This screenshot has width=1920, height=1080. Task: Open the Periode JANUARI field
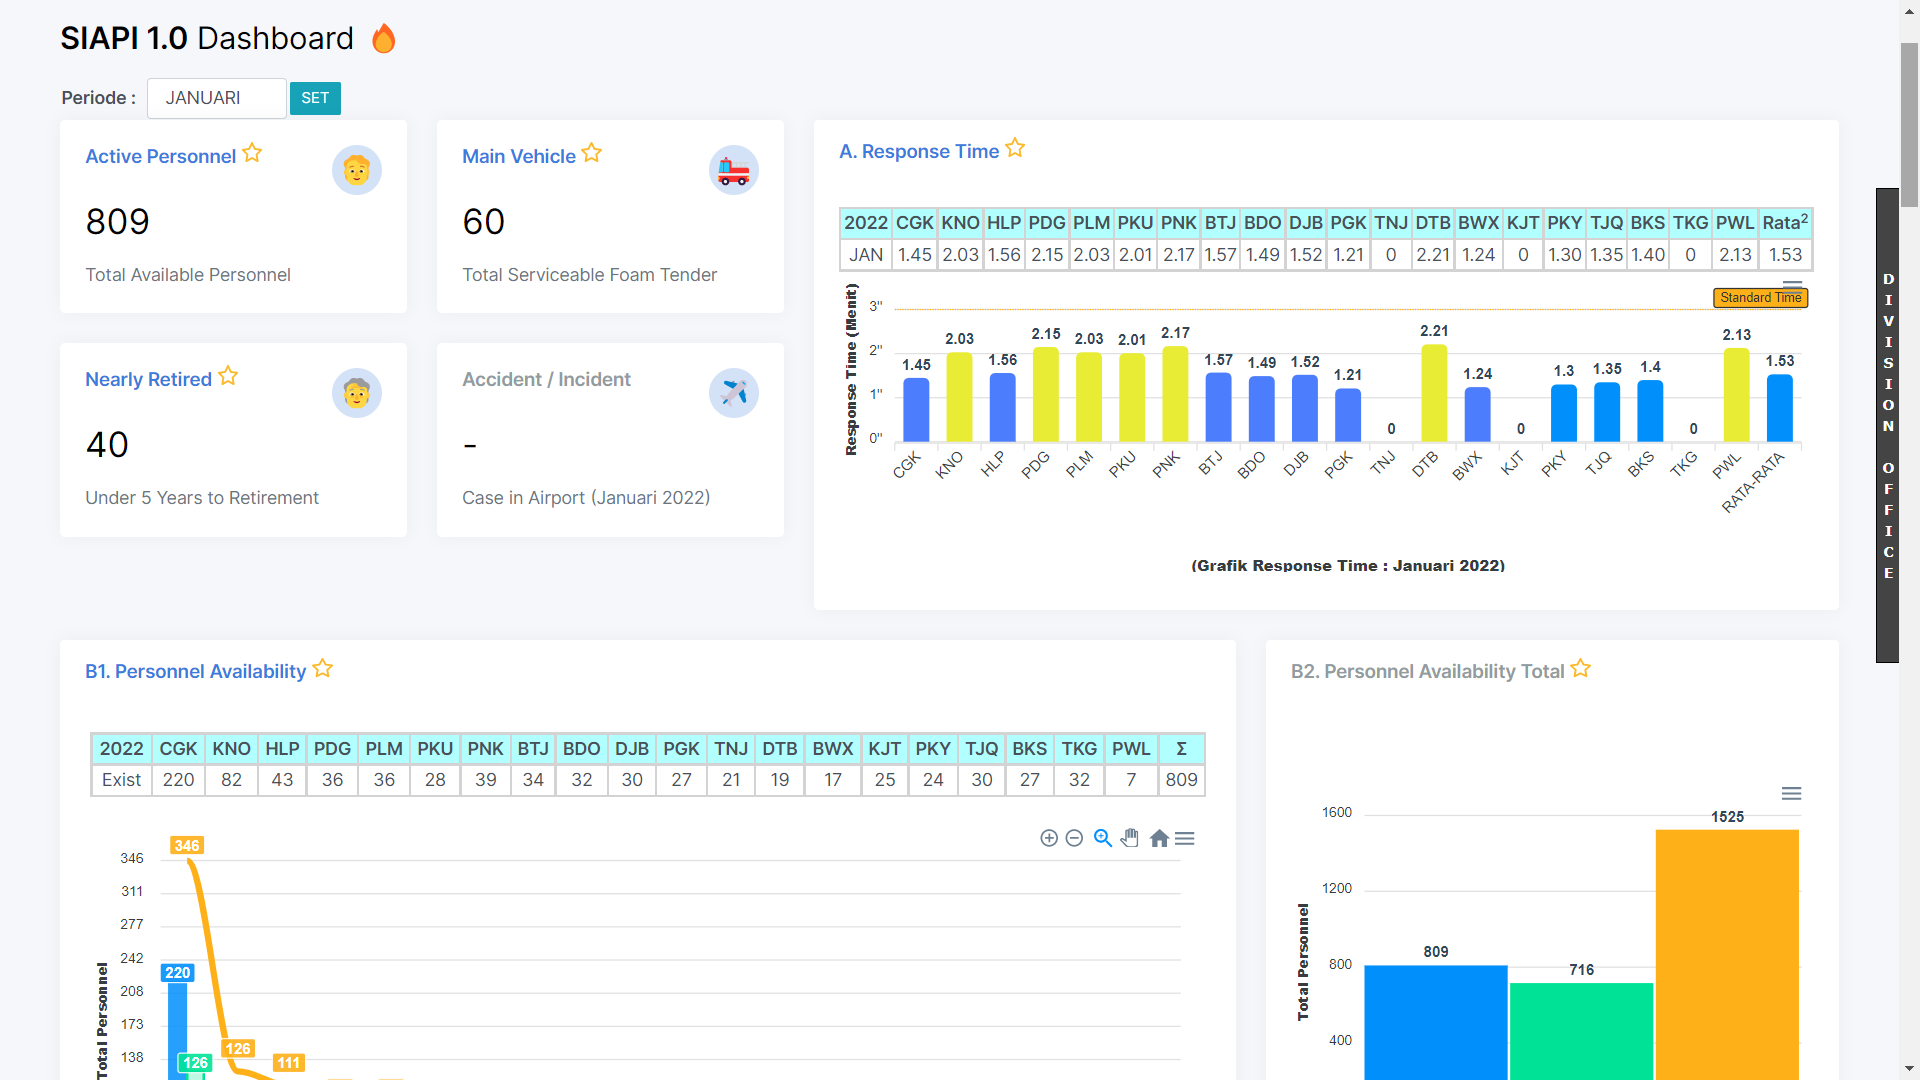click(x=216, y=98)
